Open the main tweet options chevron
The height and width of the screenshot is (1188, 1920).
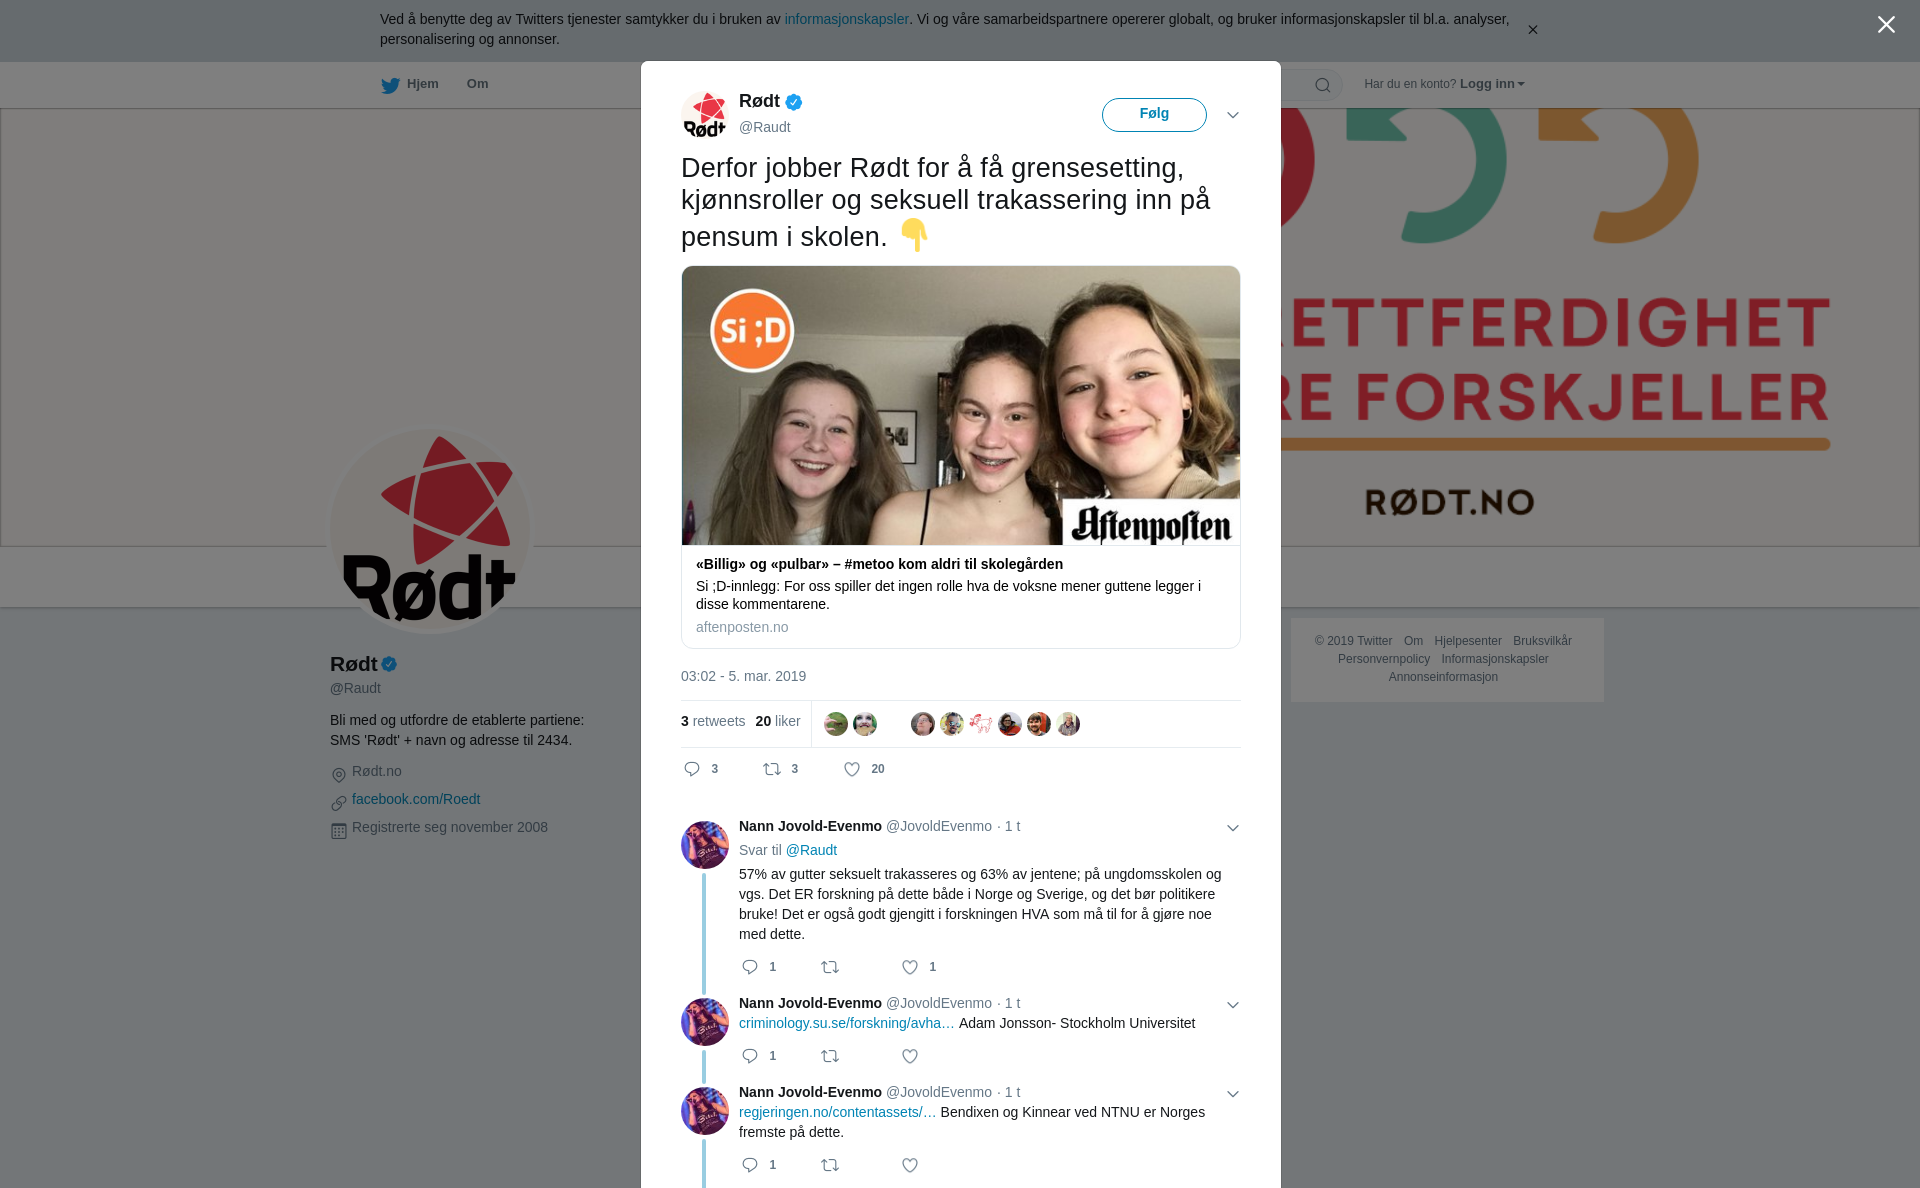point(1233,115)
